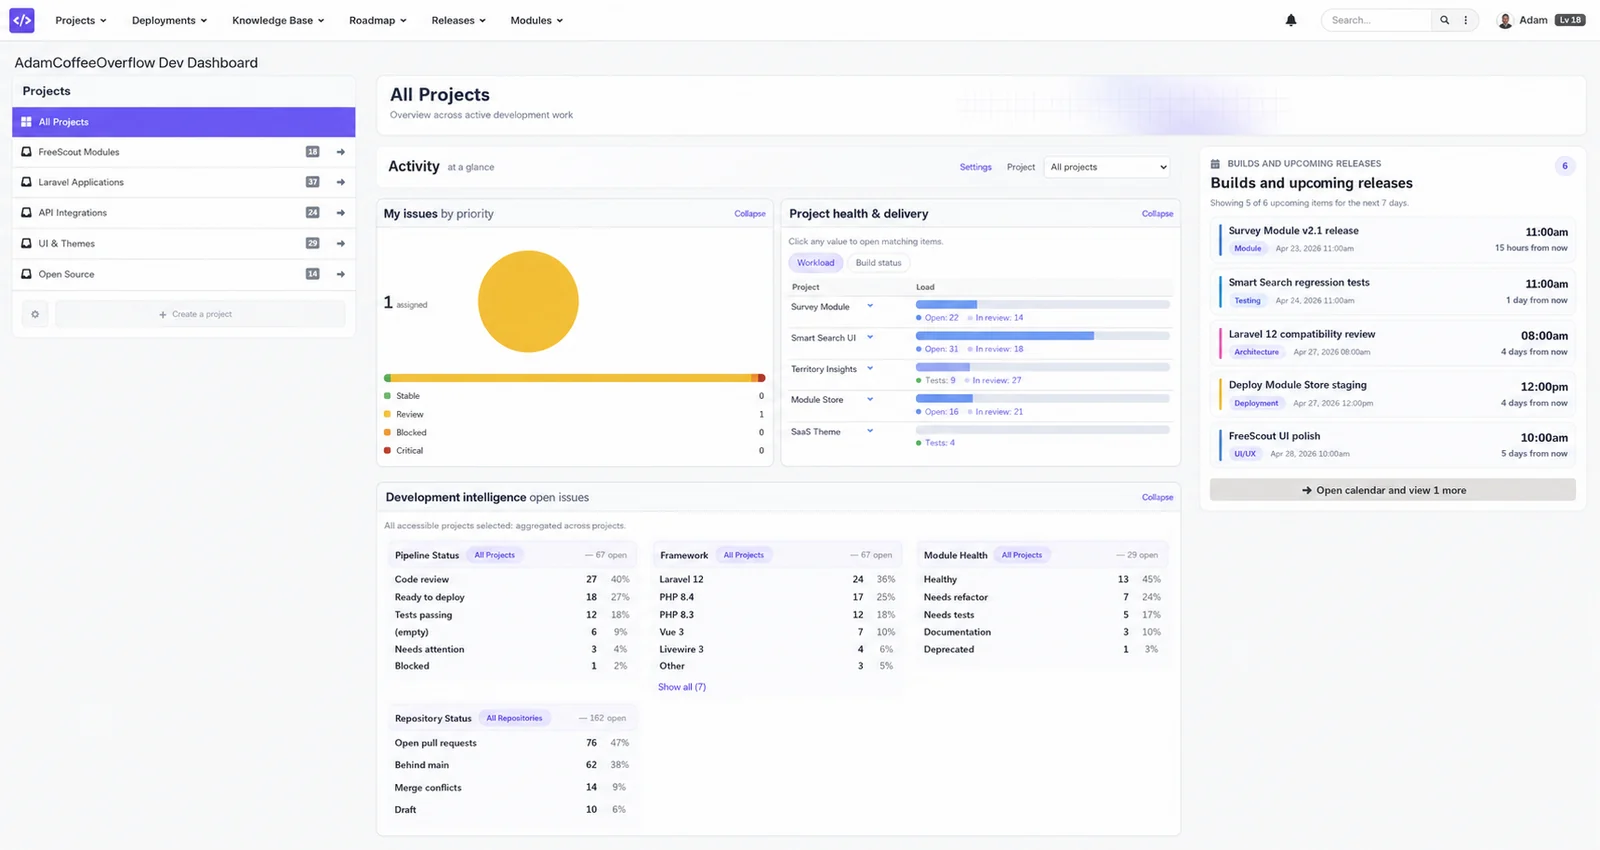Open API Integrations via its arrow
This screenshot has width=1600, height=850.
(341, 213)
